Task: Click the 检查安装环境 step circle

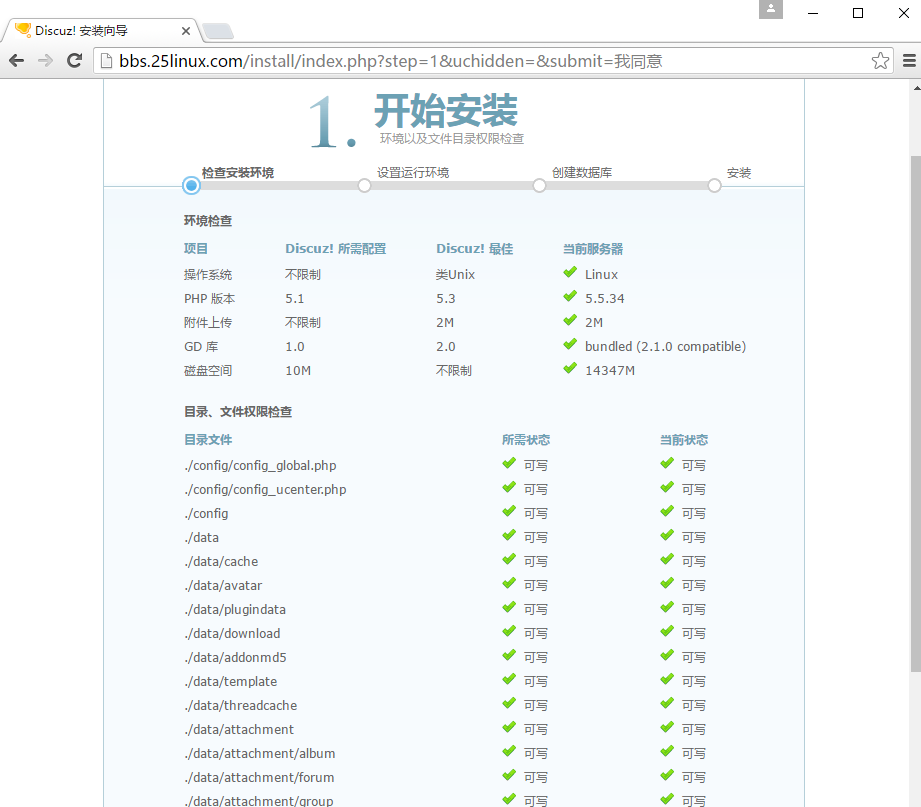Action: pyautogui.click(x=191, y=186)
